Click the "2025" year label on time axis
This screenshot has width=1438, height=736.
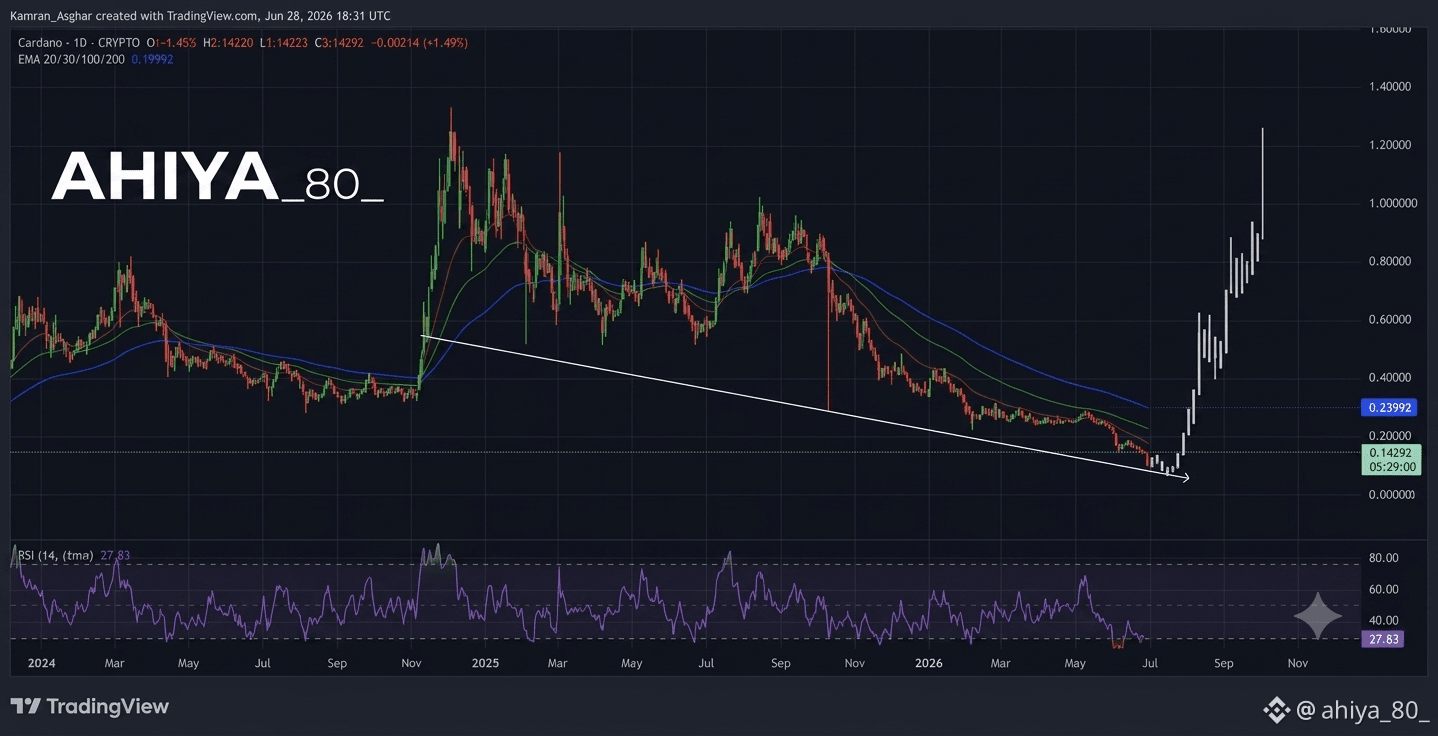pyautogui.click(x=485, y=663)
